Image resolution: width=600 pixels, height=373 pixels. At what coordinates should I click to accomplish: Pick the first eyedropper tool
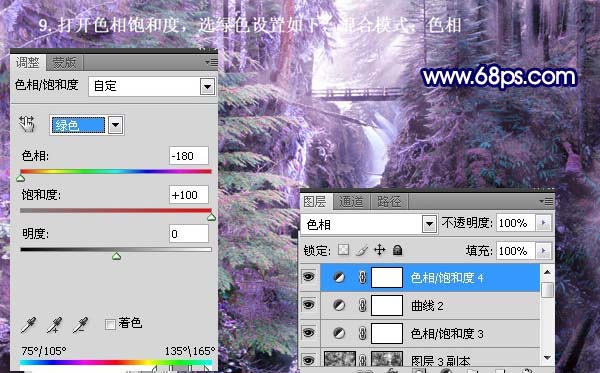[29, 325]
